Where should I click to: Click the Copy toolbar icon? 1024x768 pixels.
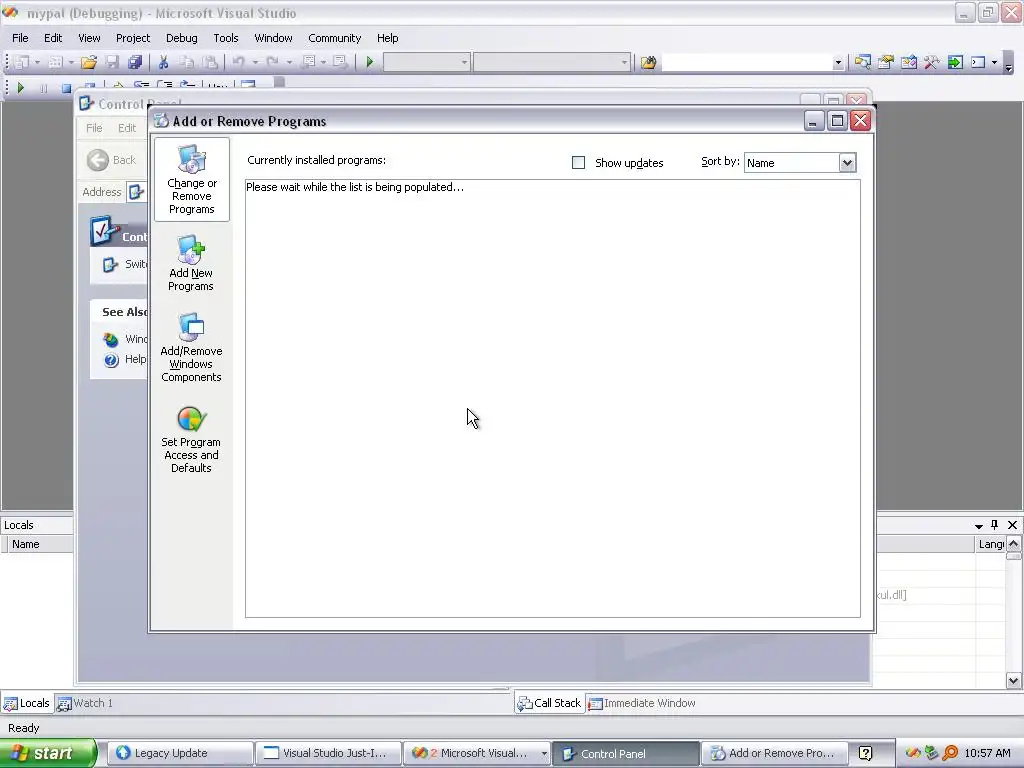click(x=187, y=62)
